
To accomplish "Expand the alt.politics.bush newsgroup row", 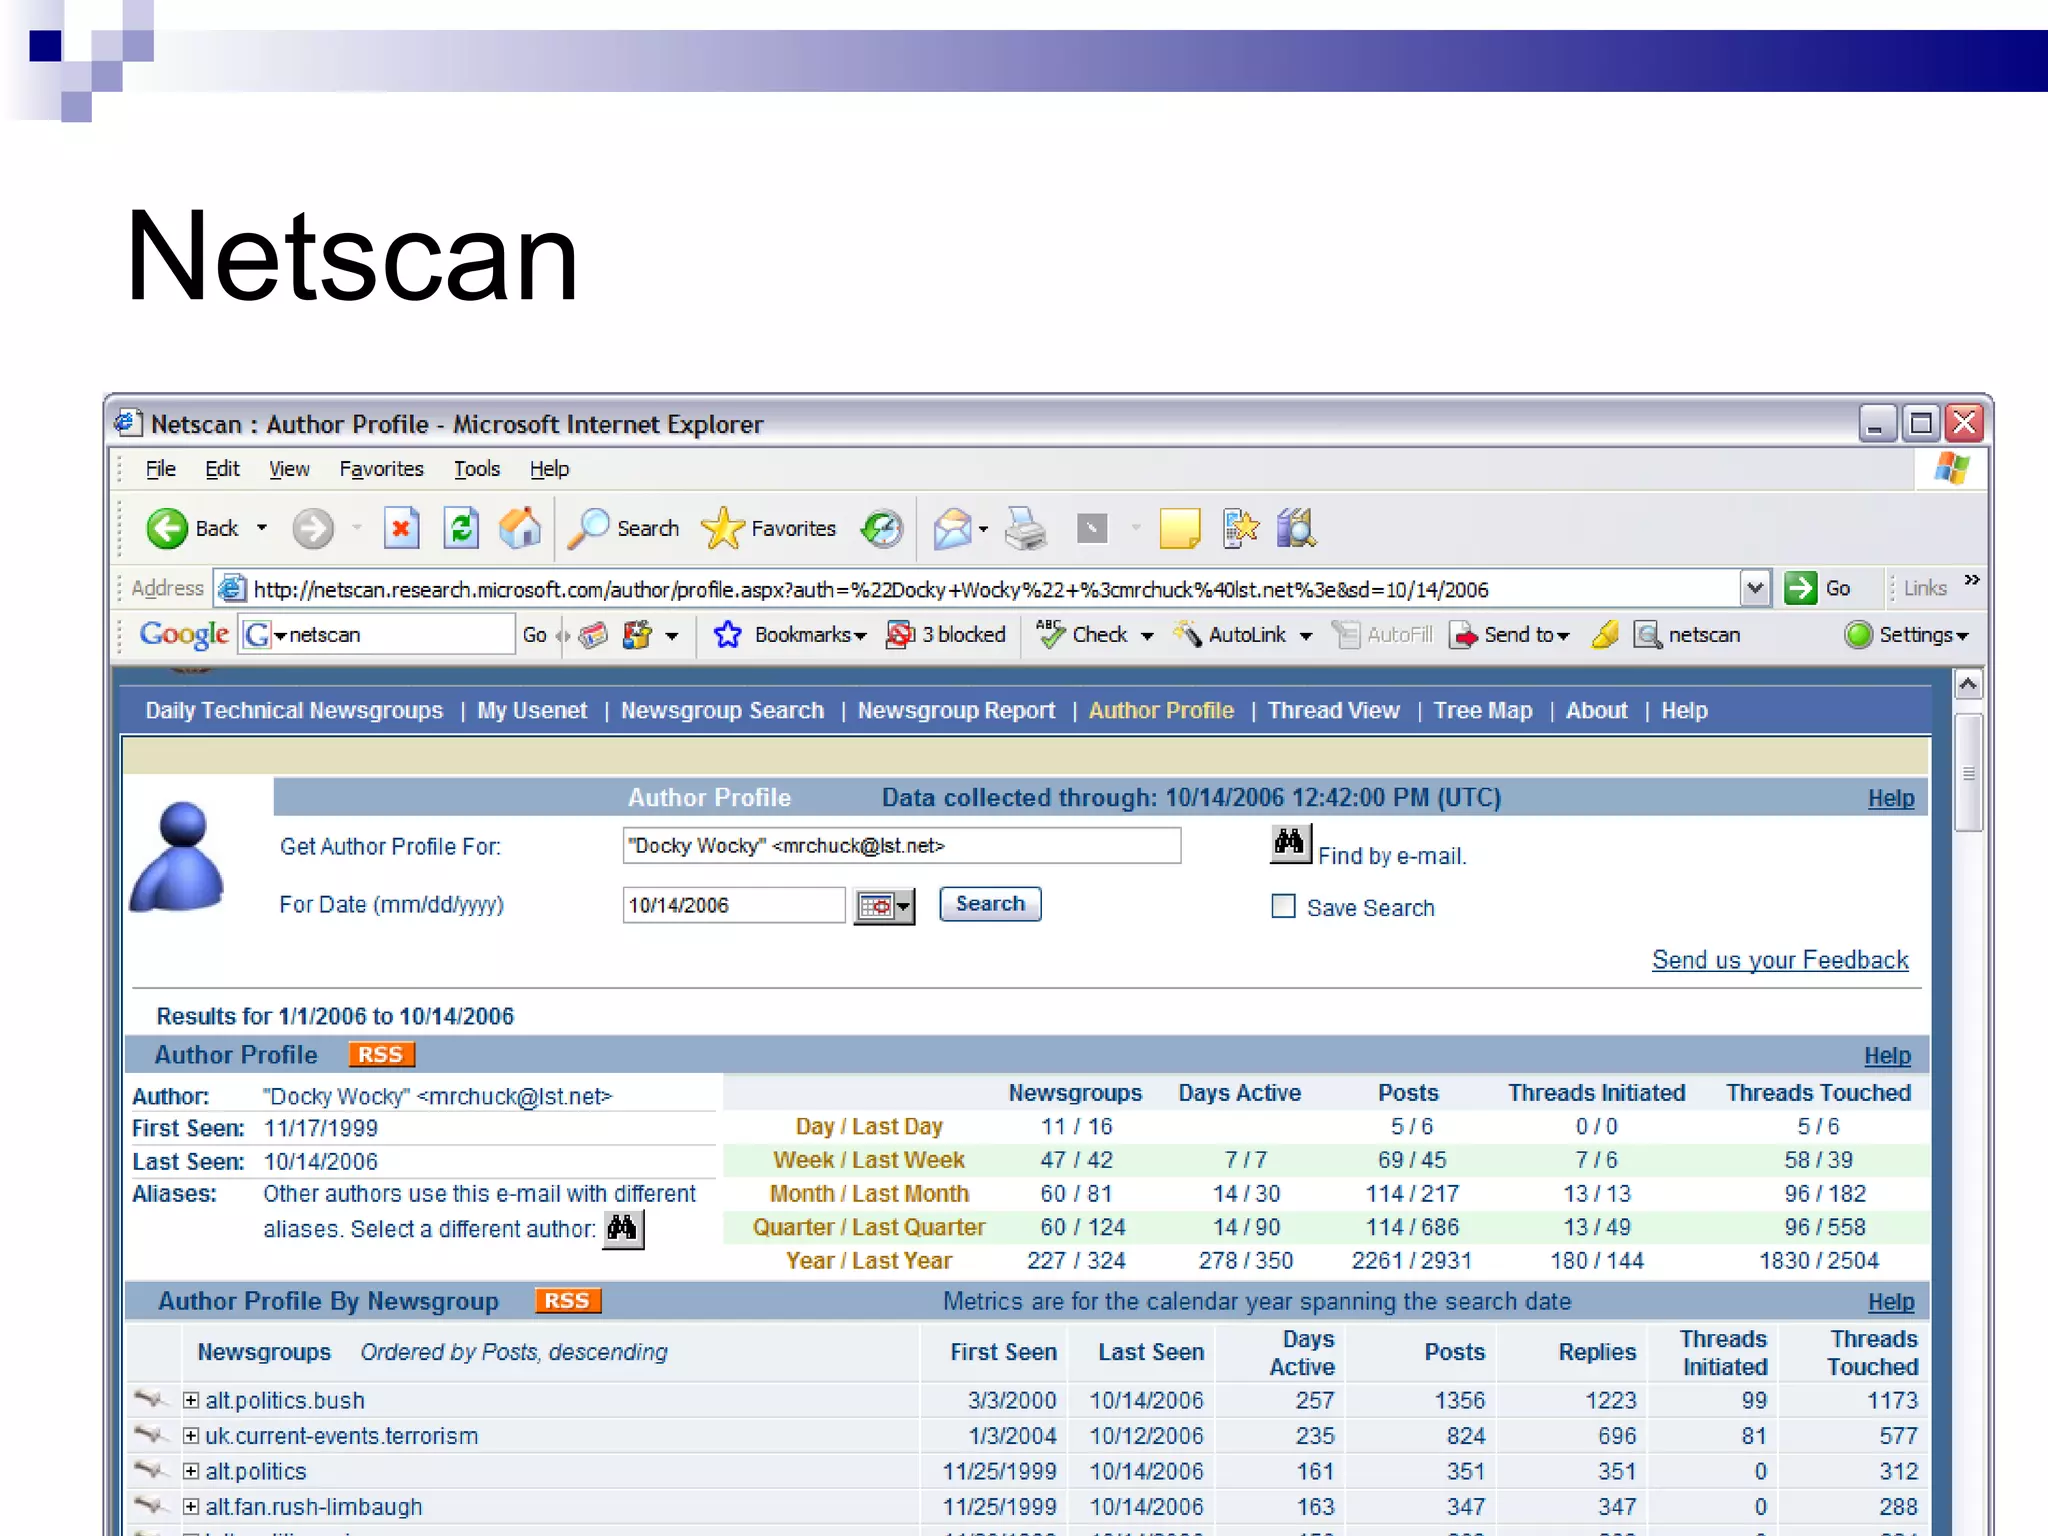I will pos(191,1400).
